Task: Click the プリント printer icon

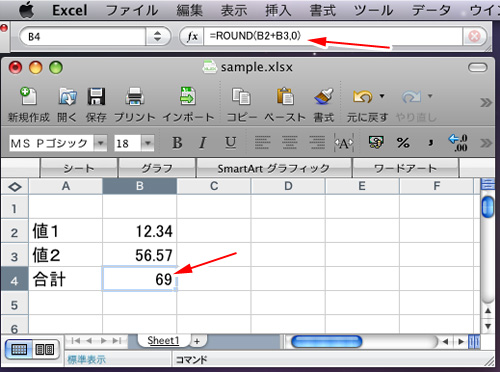Action: (135, 97)
